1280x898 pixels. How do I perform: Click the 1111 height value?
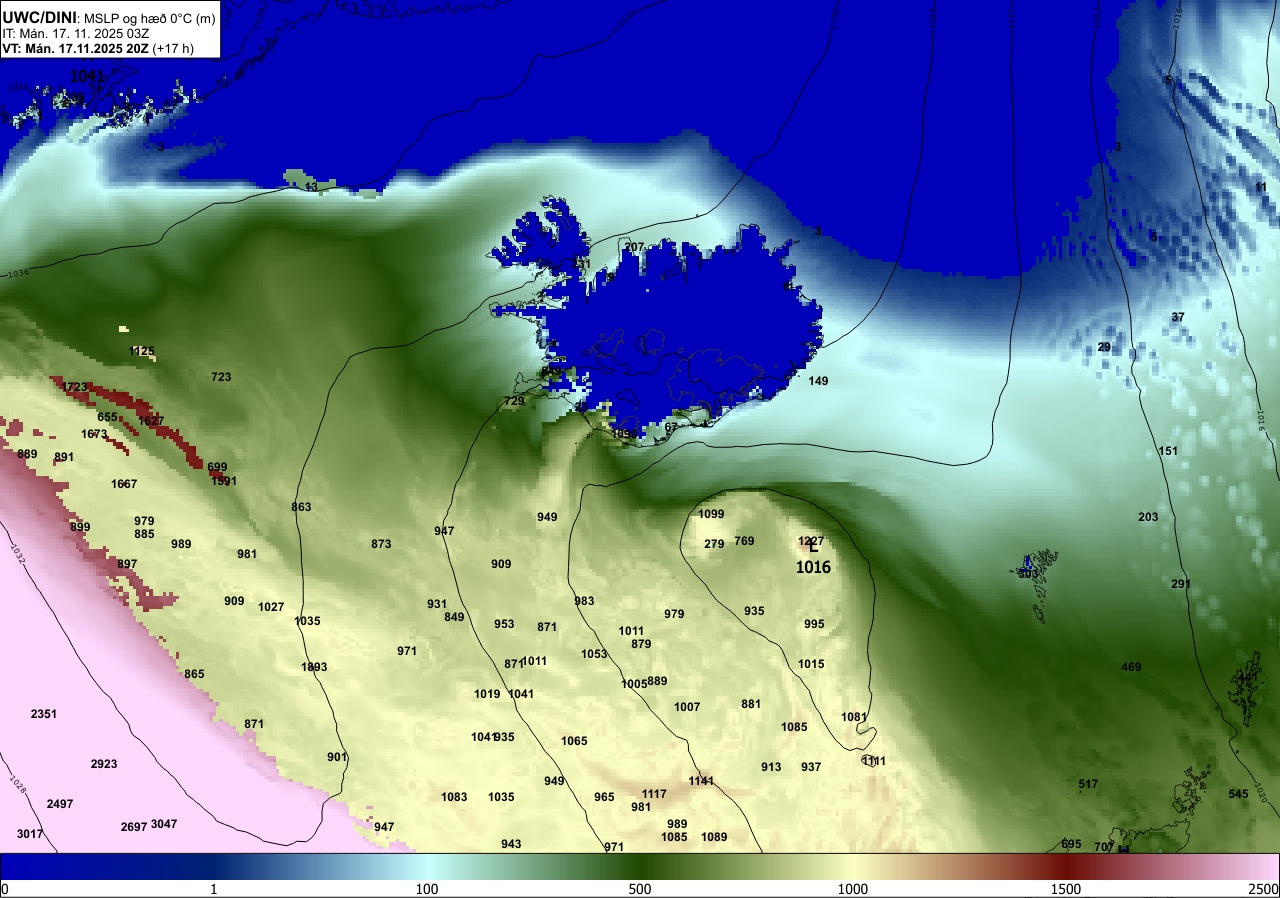click(874, 761)
